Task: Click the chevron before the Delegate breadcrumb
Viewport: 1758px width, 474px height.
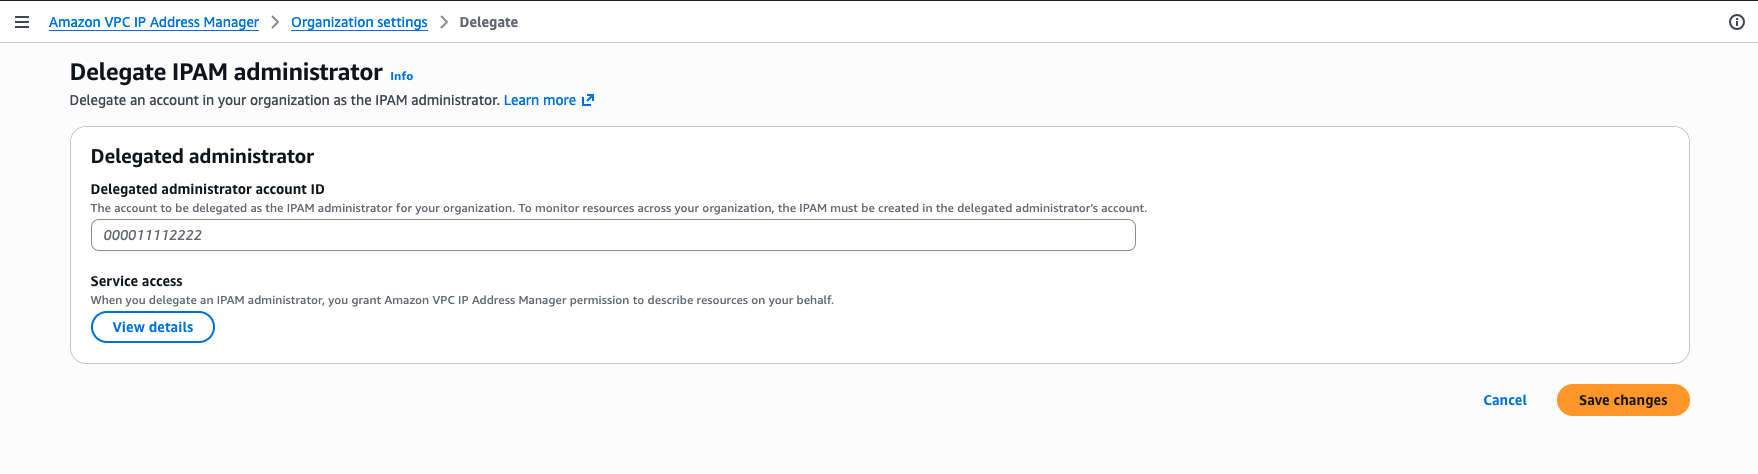Action: (444, 22)
